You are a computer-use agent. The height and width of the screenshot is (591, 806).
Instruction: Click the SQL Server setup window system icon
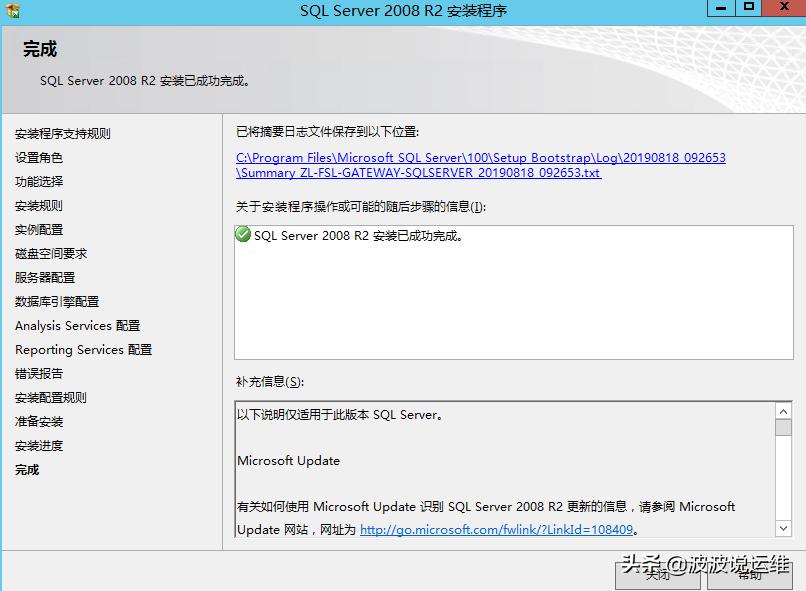point(12,10)
